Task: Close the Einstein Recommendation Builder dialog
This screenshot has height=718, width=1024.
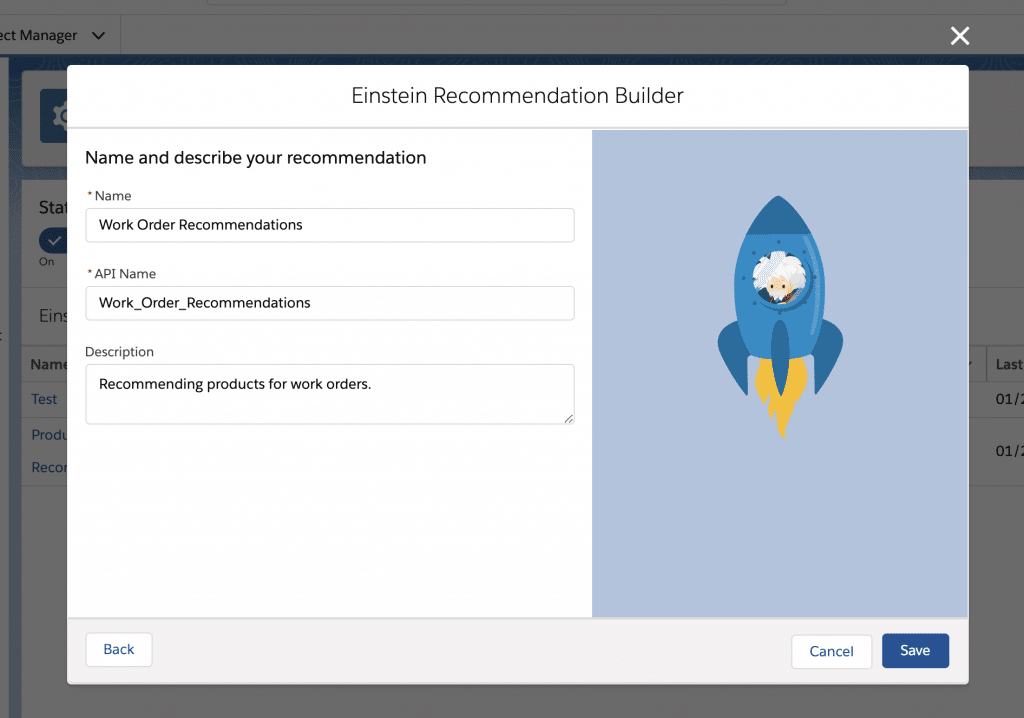Action: 959,36
